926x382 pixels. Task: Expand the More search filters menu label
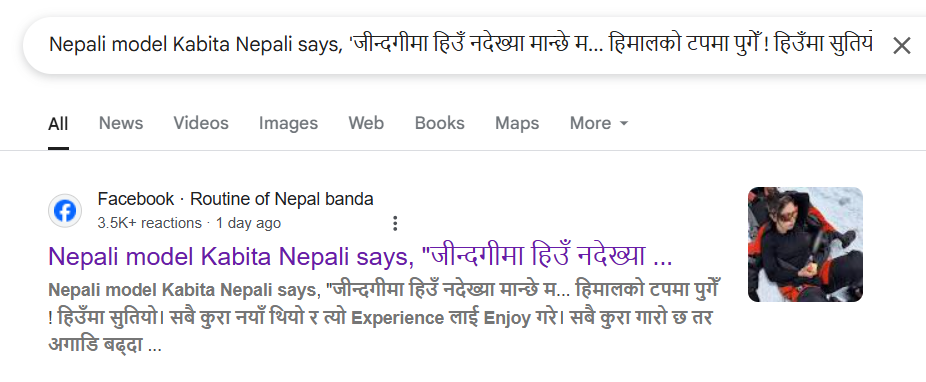[590, 123]
